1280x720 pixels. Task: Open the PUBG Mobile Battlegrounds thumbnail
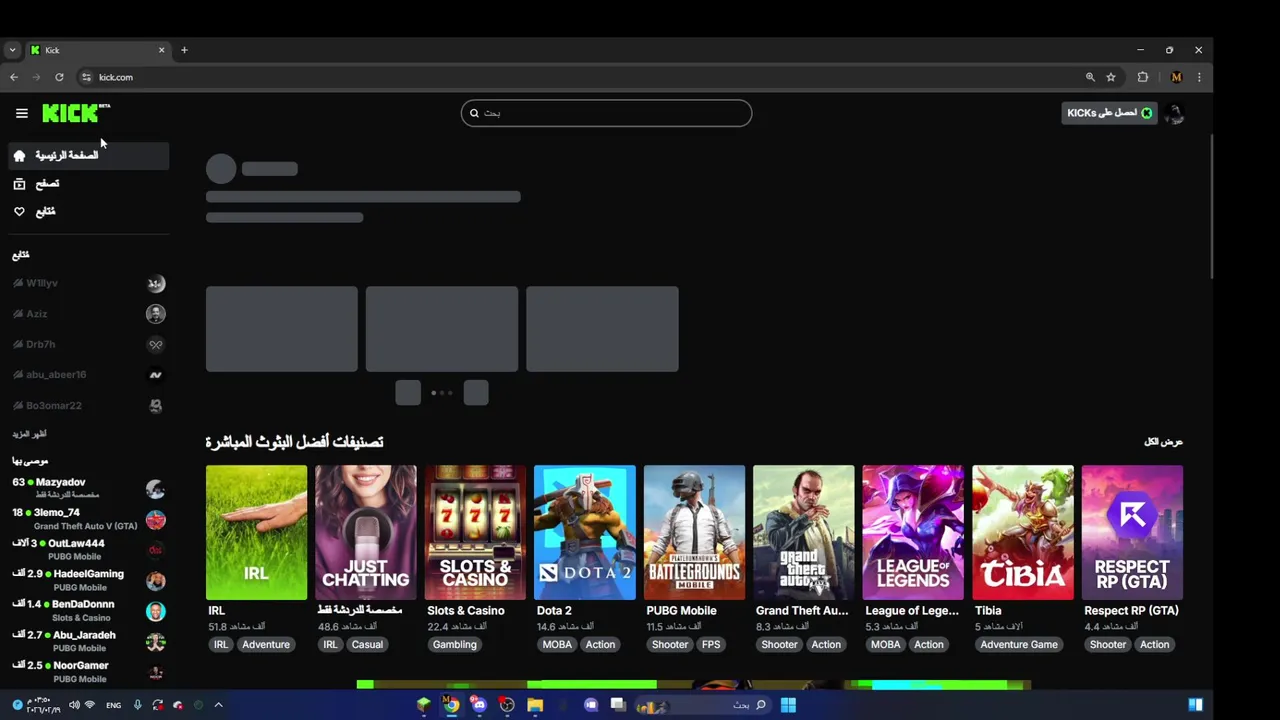pos(694,532)
